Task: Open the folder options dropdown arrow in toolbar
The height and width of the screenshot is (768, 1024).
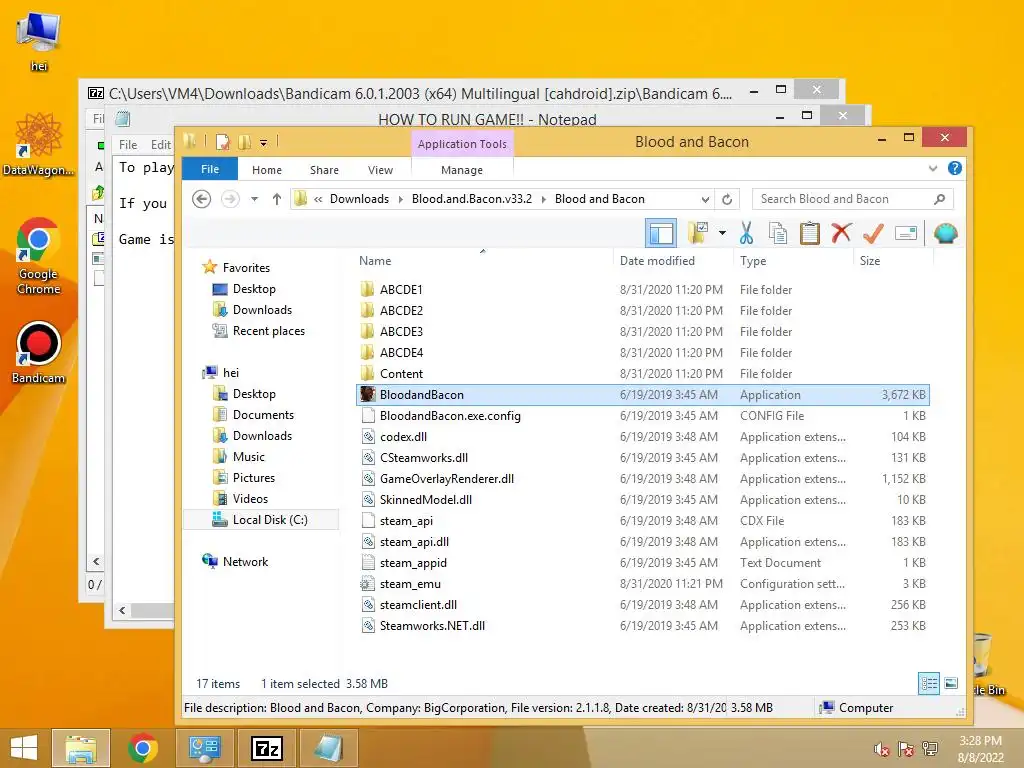Action: click(x=722, y=233)
